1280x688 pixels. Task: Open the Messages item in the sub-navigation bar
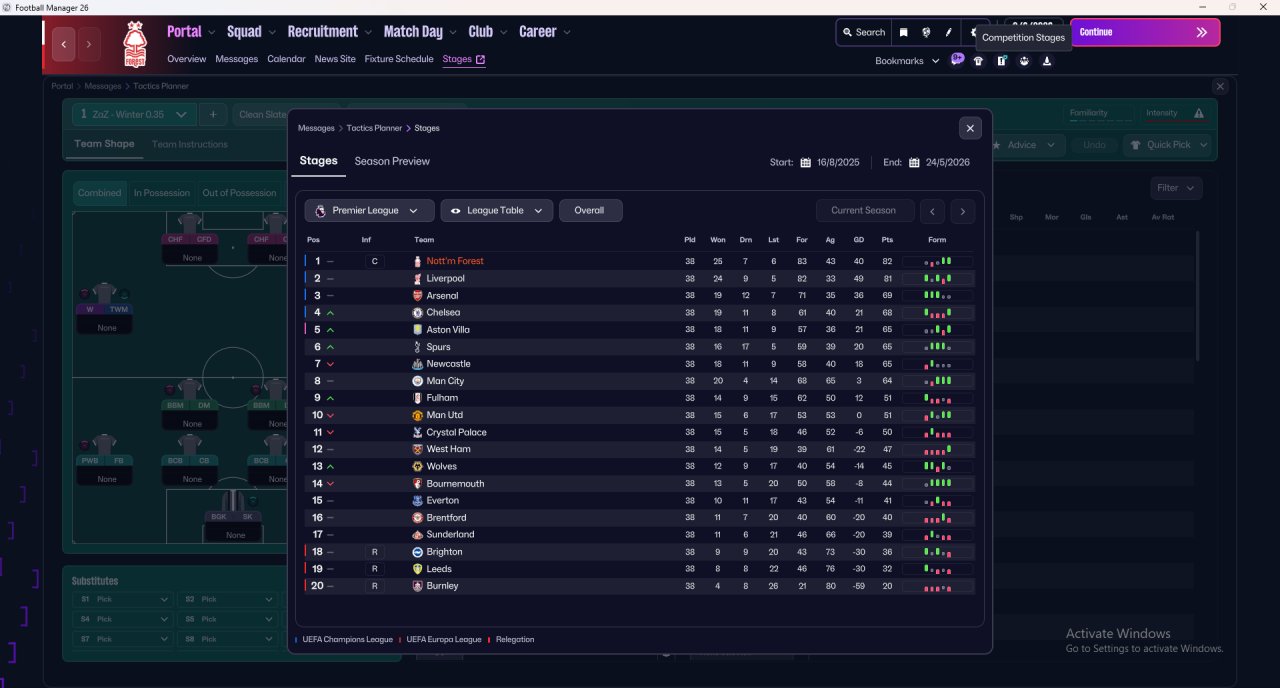(237, 59)
